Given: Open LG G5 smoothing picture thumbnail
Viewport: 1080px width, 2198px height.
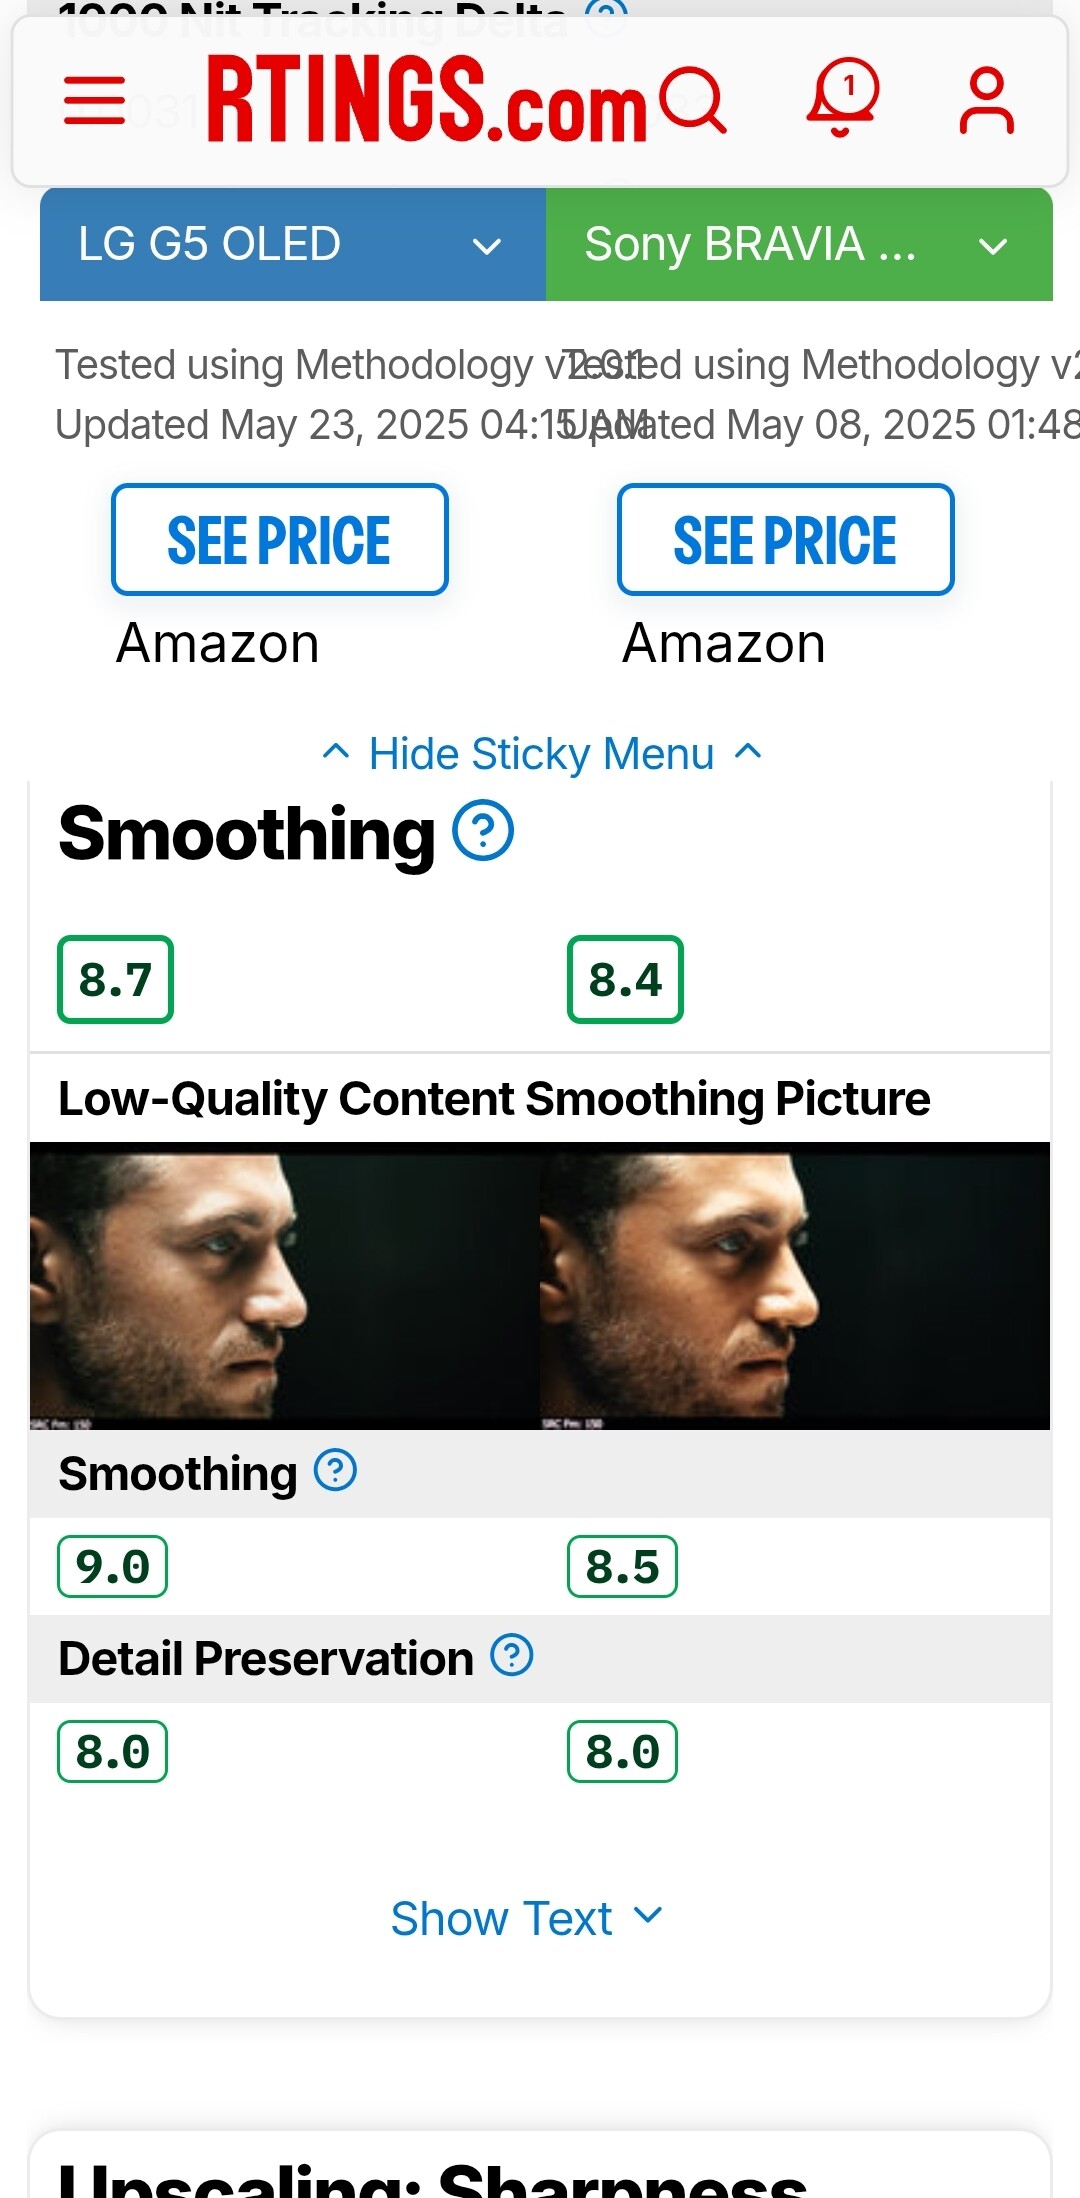Looking at the screenshot, I should point(285,1286).
